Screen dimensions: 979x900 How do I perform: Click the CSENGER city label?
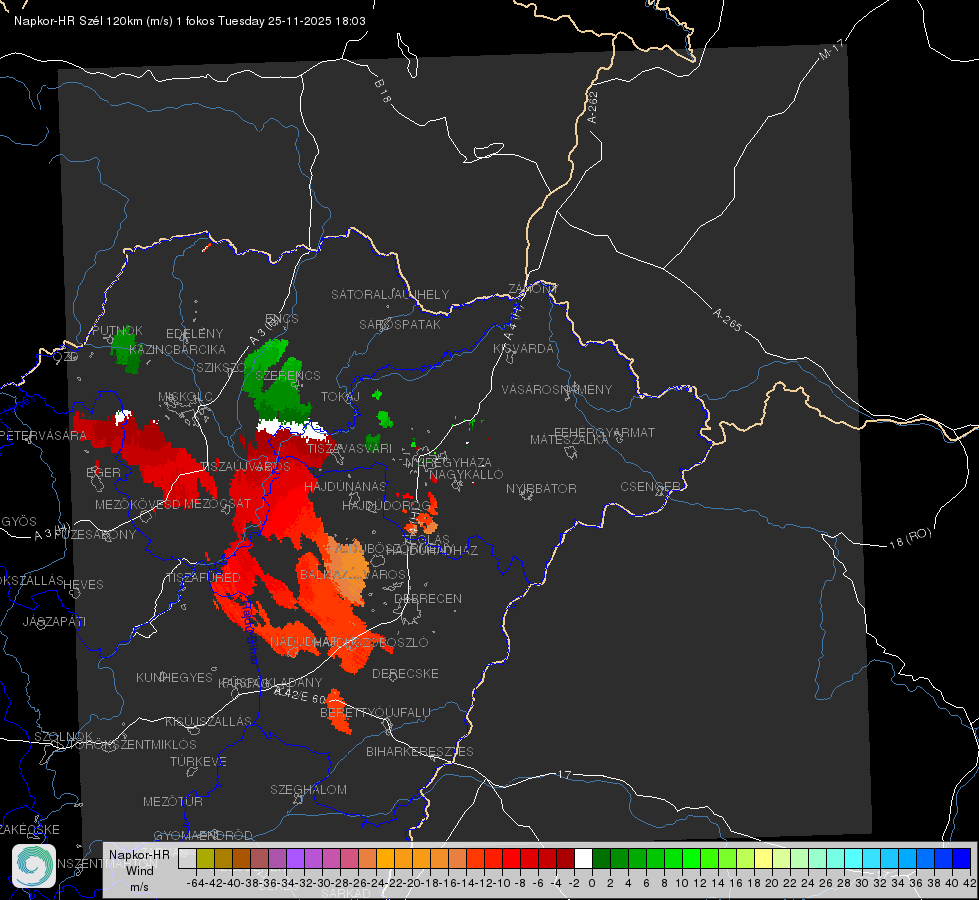point(650,486)
